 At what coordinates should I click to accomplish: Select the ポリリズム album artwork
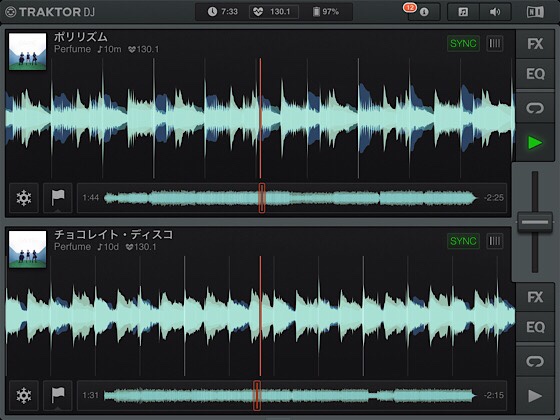click(28, 52)
